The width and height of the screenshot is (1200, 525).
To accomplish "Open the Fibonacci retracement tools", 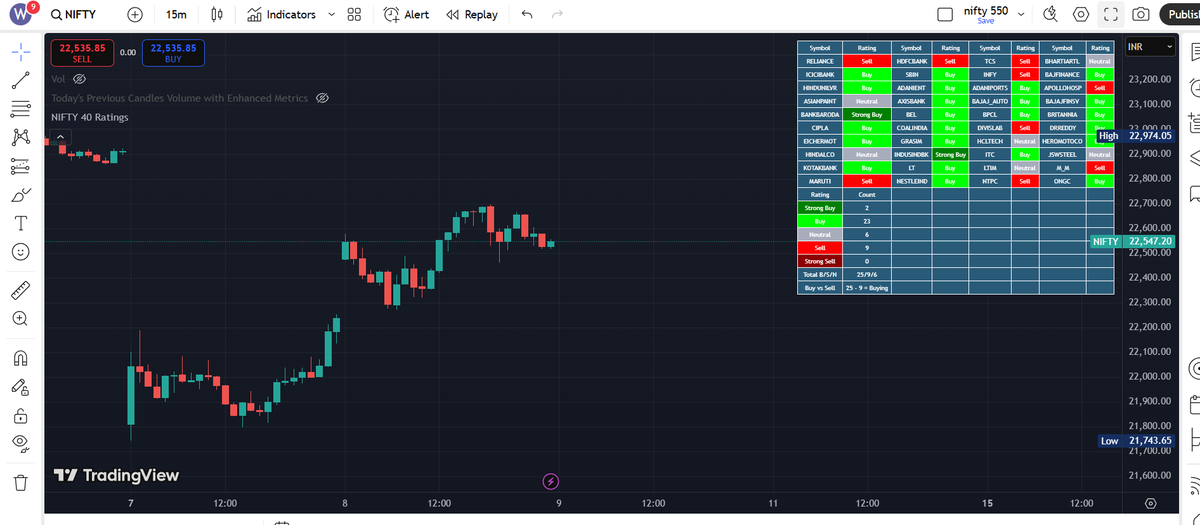I will pos(20,108).
